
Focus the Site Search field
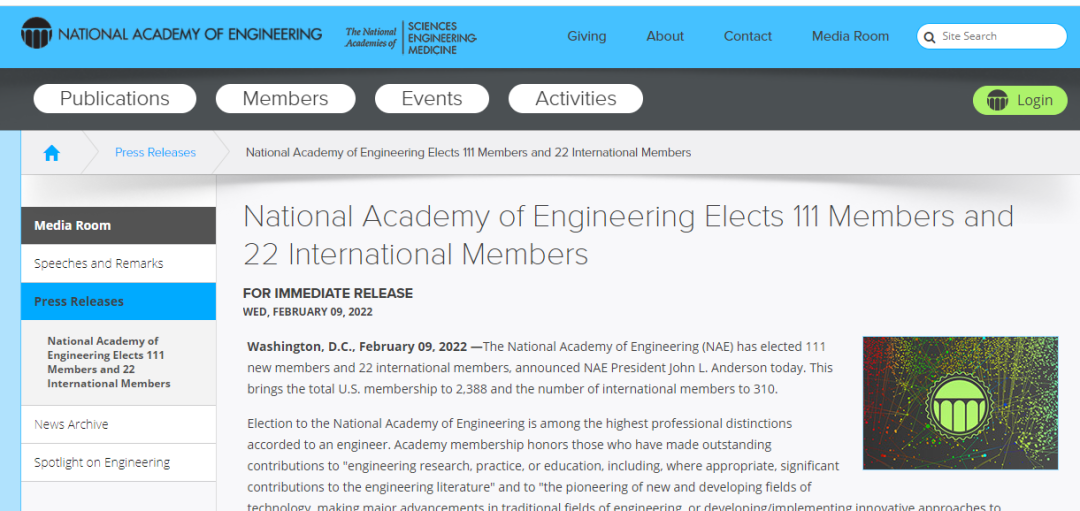coord(991,36)
